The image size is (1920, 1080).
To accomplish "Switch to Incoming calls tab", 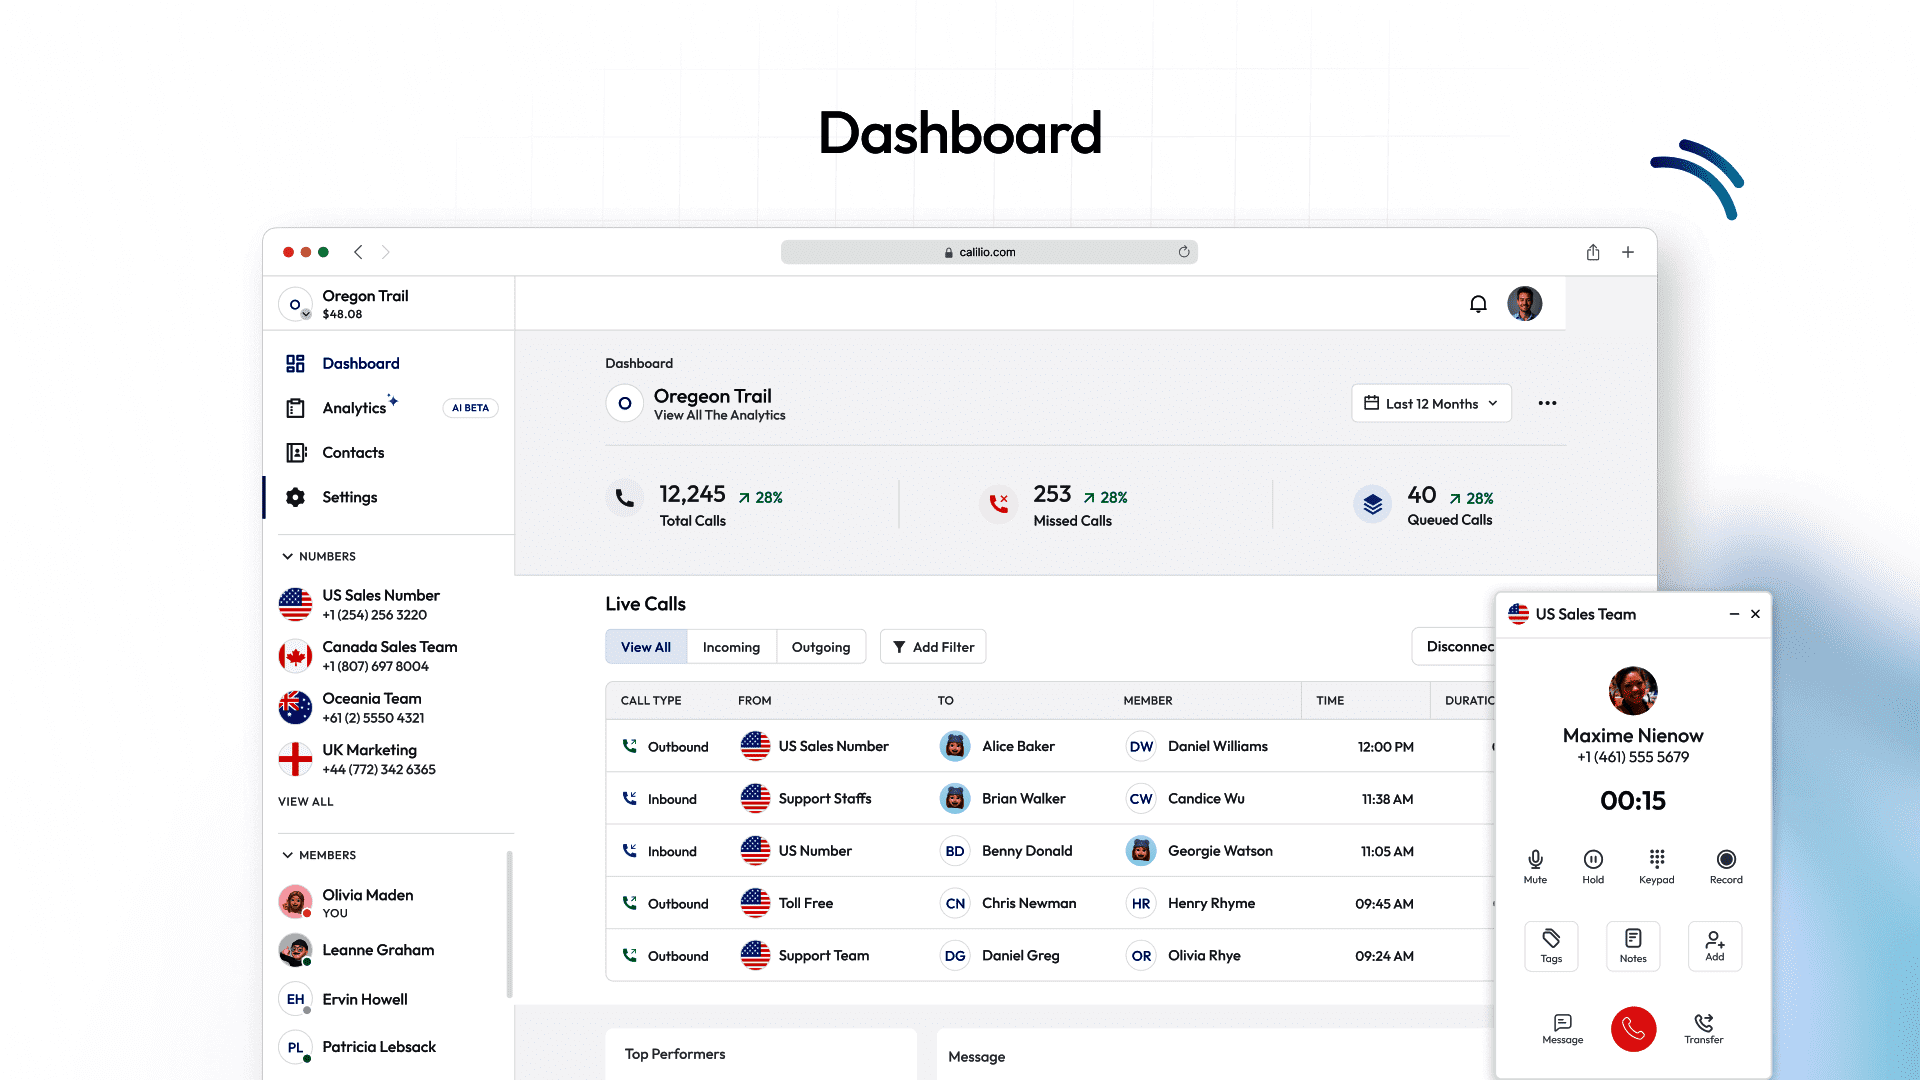I will [x=731, y=647].
